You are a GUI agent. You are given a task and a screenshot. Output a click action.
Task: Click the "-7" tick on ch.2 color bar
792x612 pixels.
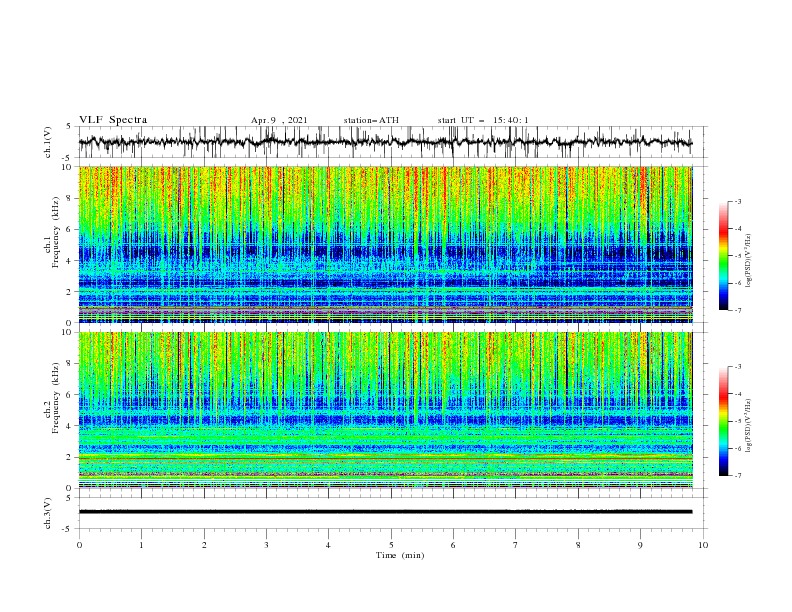737,476
